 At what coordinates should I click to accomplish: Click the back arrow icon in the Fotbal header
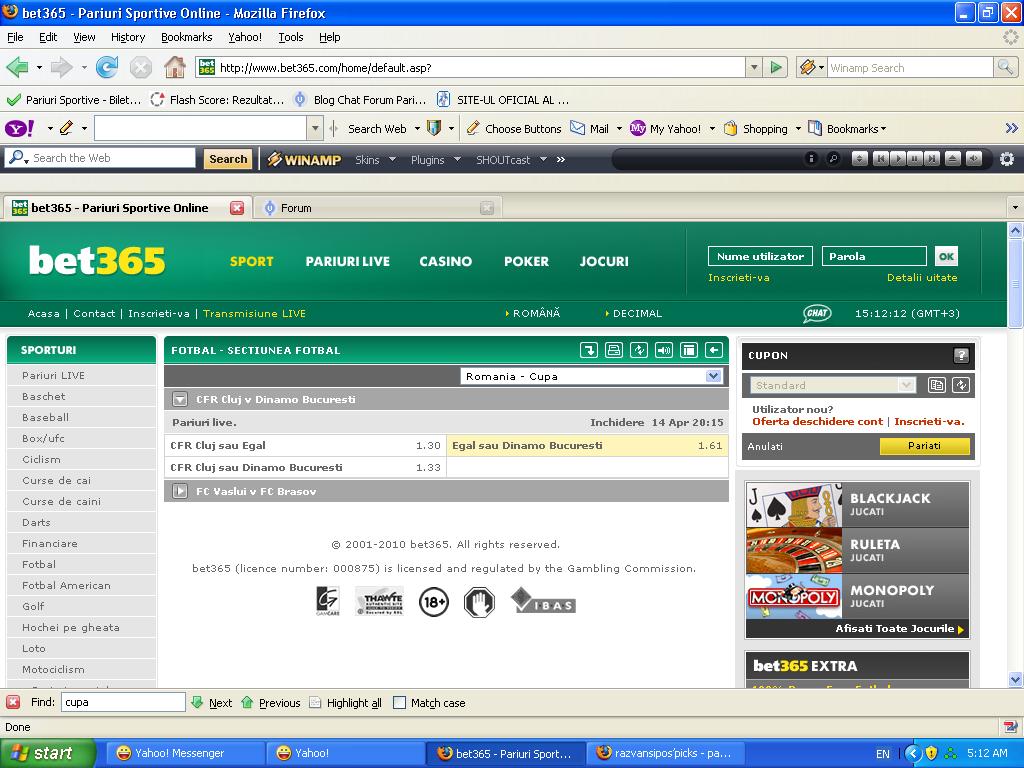coord(714,351)
